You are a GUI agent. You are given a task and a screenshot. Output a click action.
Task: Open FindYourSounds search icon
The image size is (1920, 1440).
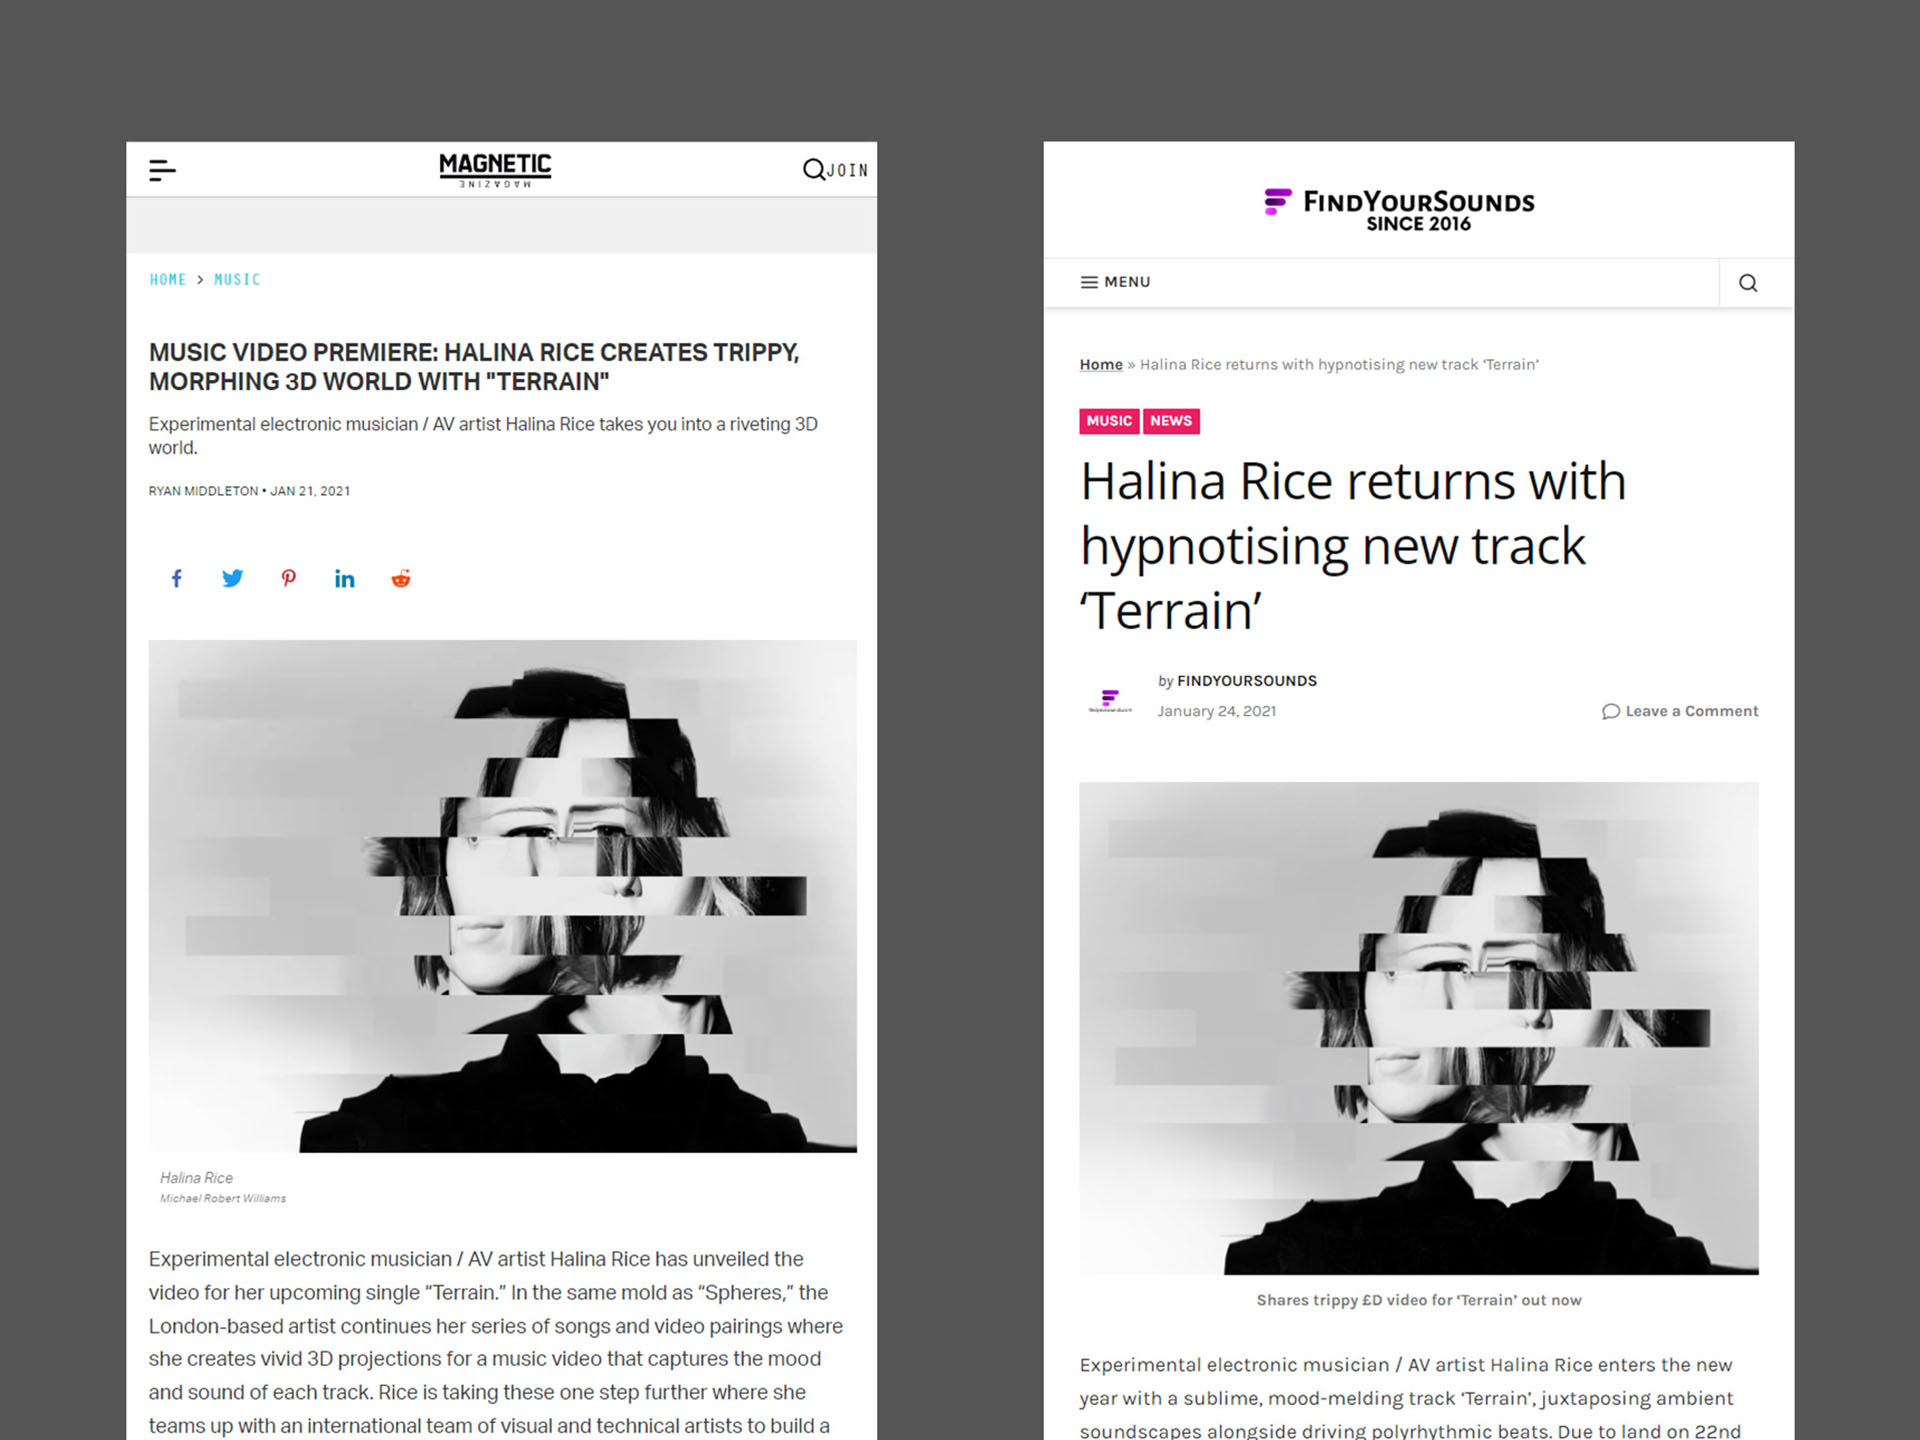pyautogui.click(x=1748, y=283)
